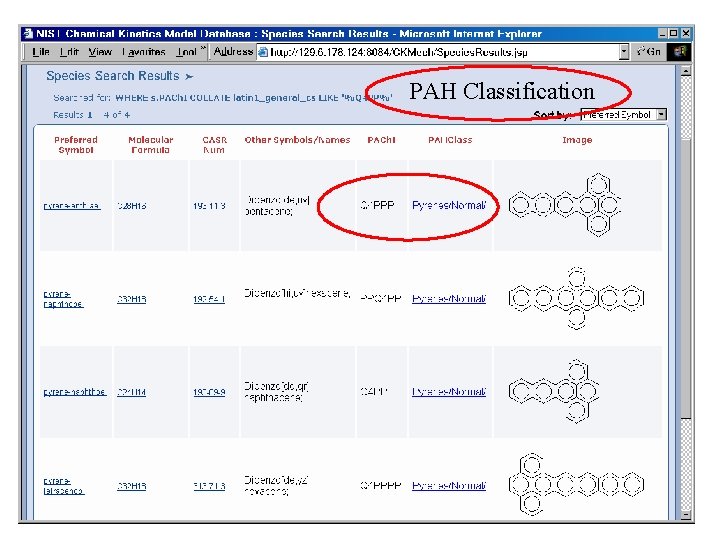
Task: Open the File menu
Action: [41, 51]
